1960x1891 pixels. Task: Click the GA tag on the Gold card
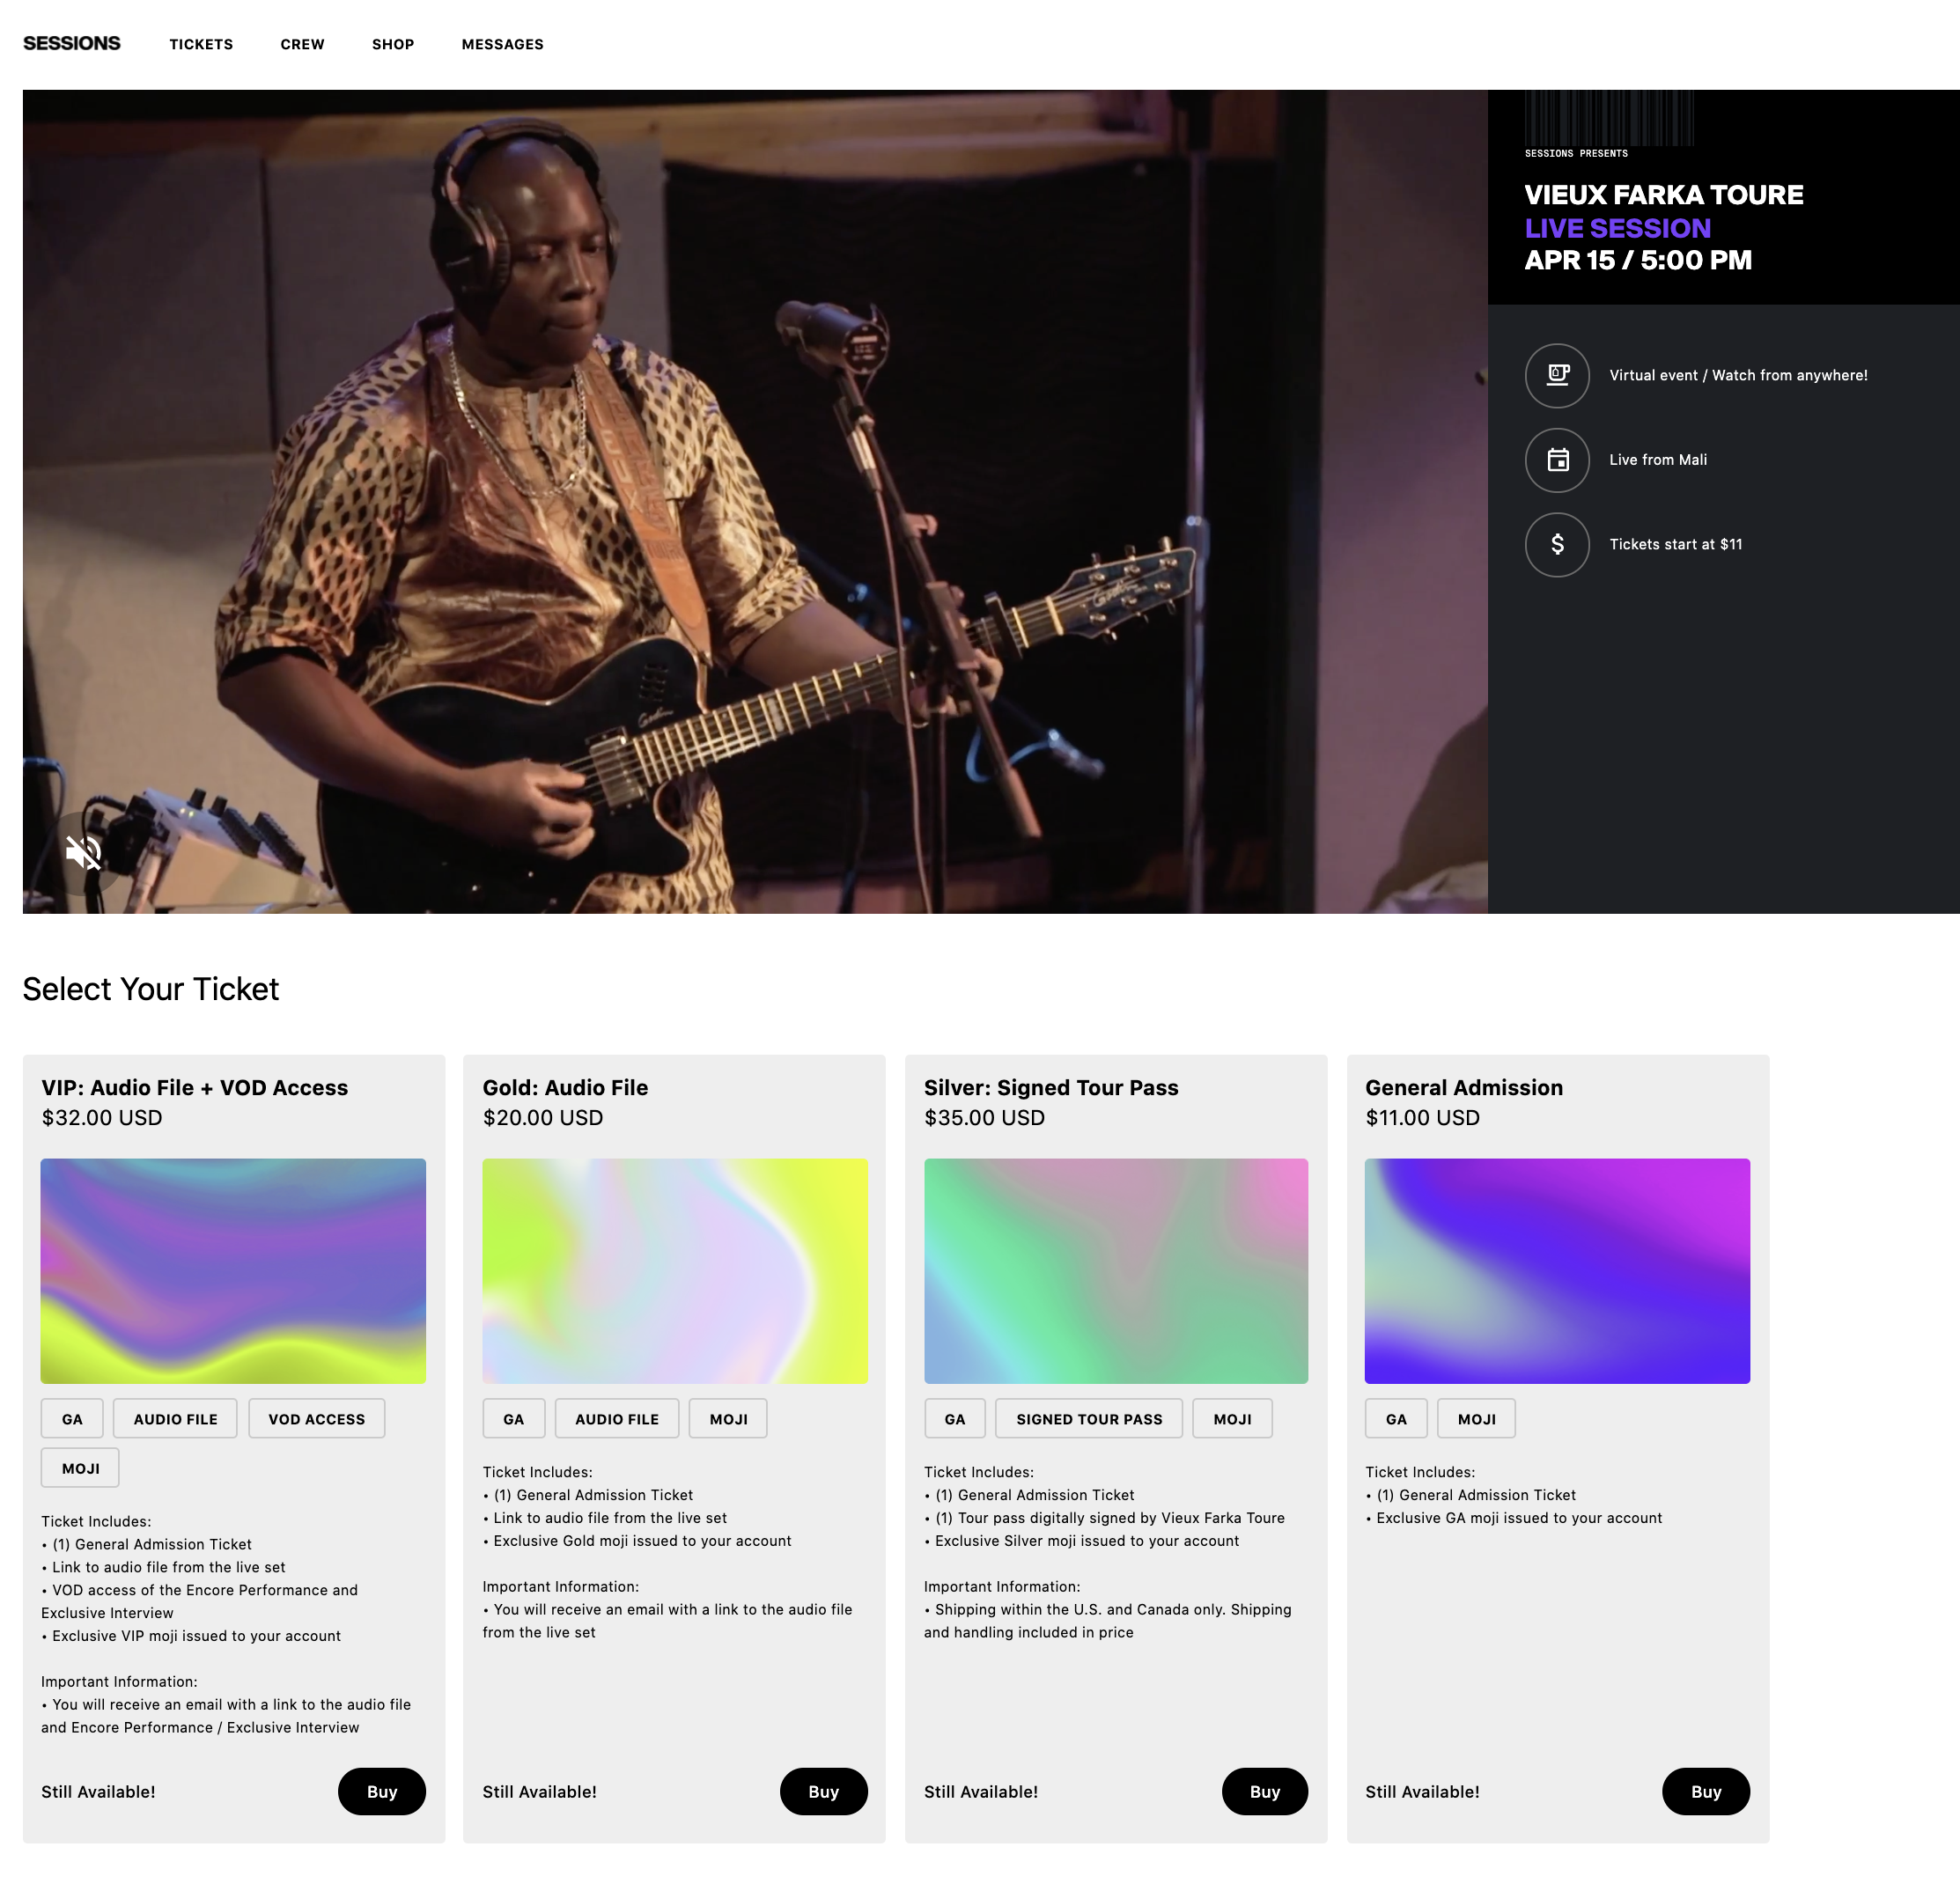[x=514, y=1418]
